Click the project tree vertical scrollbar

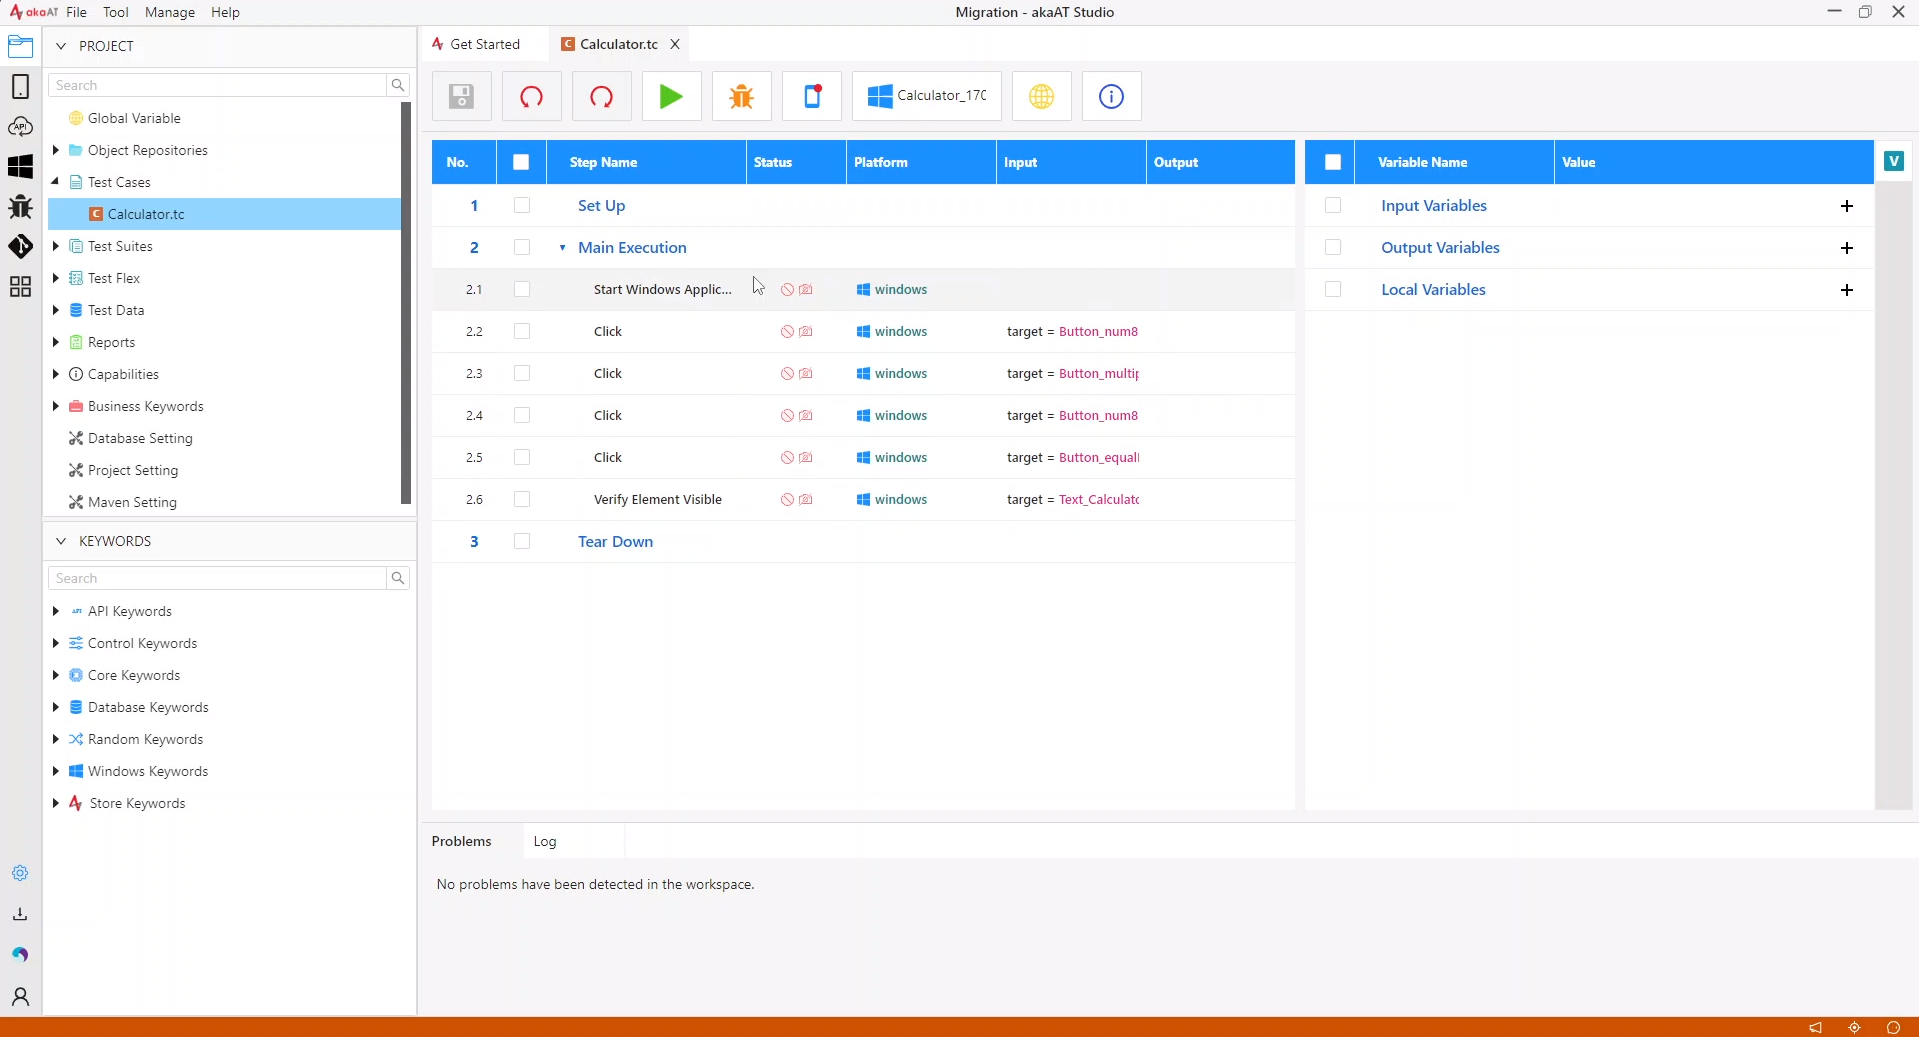tap(406, 303)
